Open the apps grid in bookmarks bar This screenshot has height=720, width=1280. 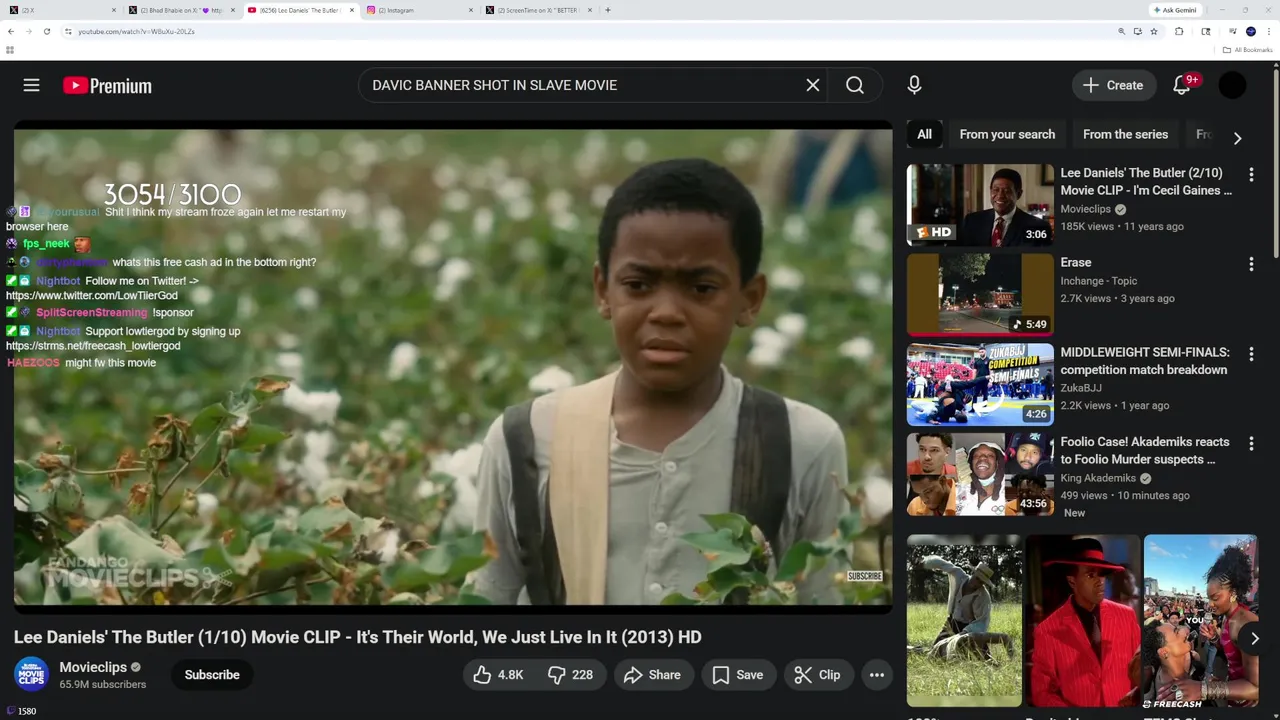[x=10, y=49]
